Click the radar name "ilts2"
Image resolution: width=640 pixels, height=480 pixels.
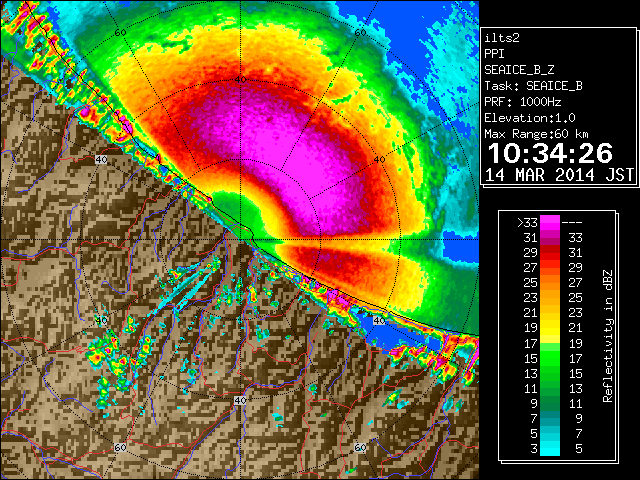[502, 38]
